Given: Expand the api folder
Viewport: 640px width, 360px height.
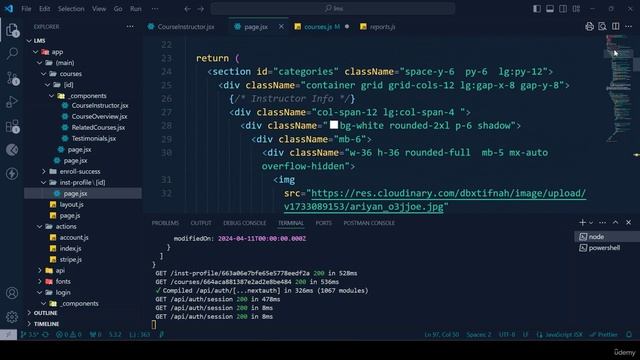Looking at the screenshot, I should (x=40, y=270).
